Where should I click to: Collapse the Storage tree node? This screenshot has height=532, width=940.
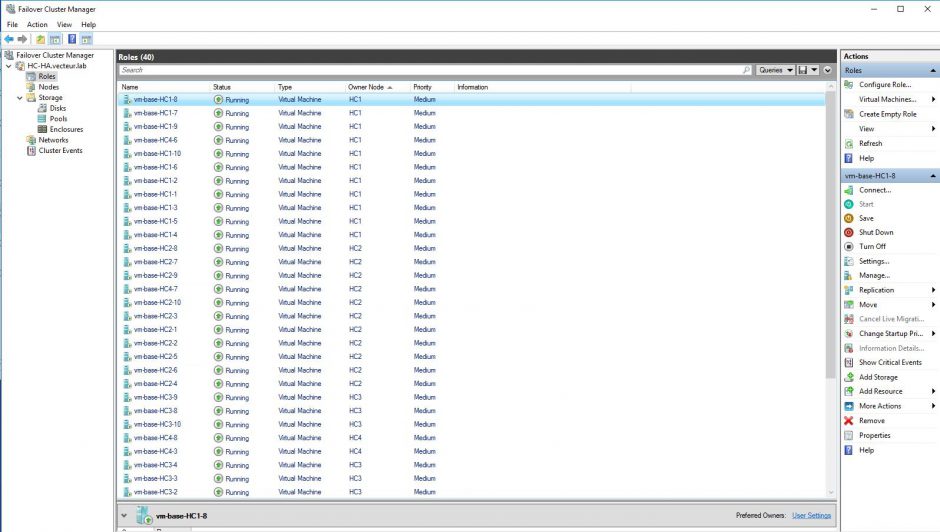click(x=19, y=98)
